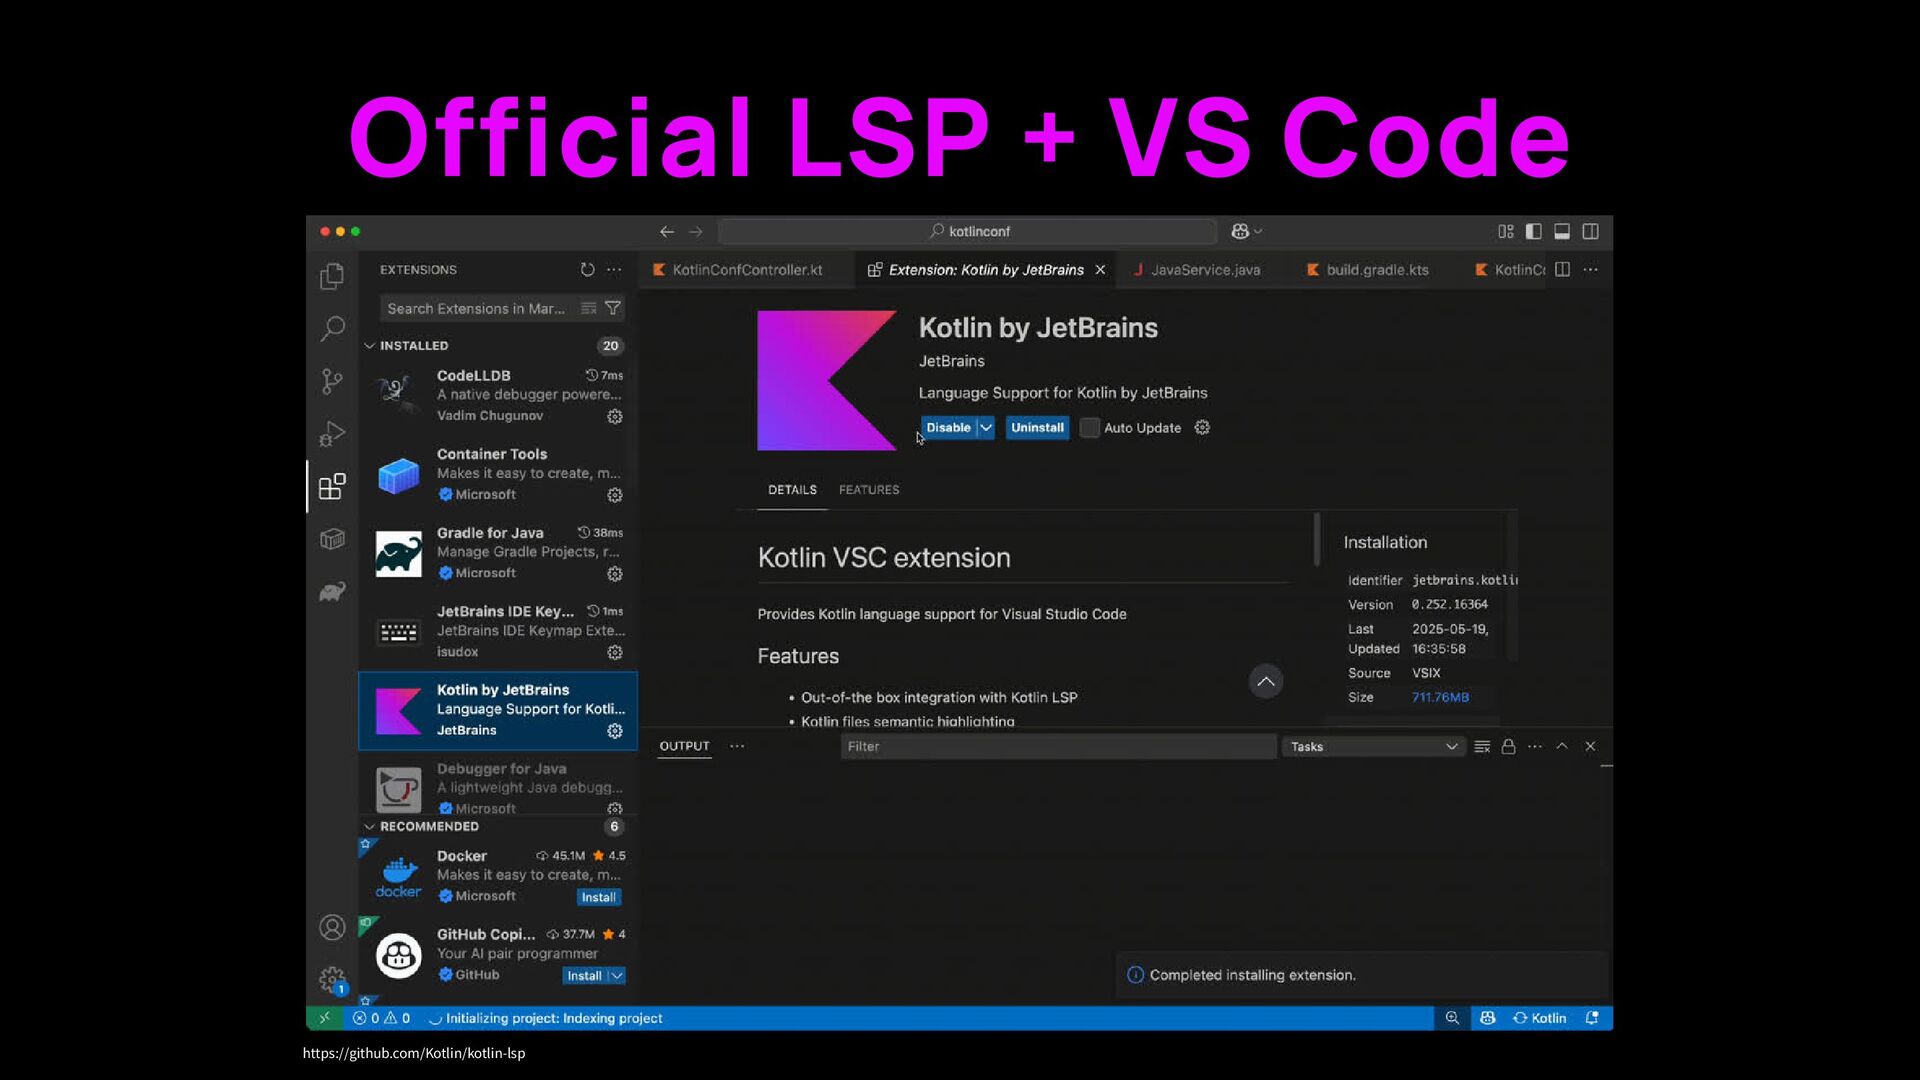Close the Extension: Kotlin by JetBrains tab
Viewport: 1920px width, 1080px height.
pos(1100,270)
